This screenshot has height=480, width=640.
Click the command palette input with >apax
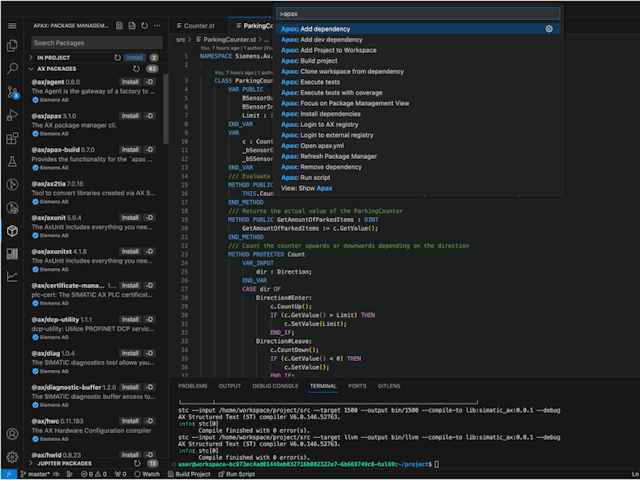tap(418, 14)
